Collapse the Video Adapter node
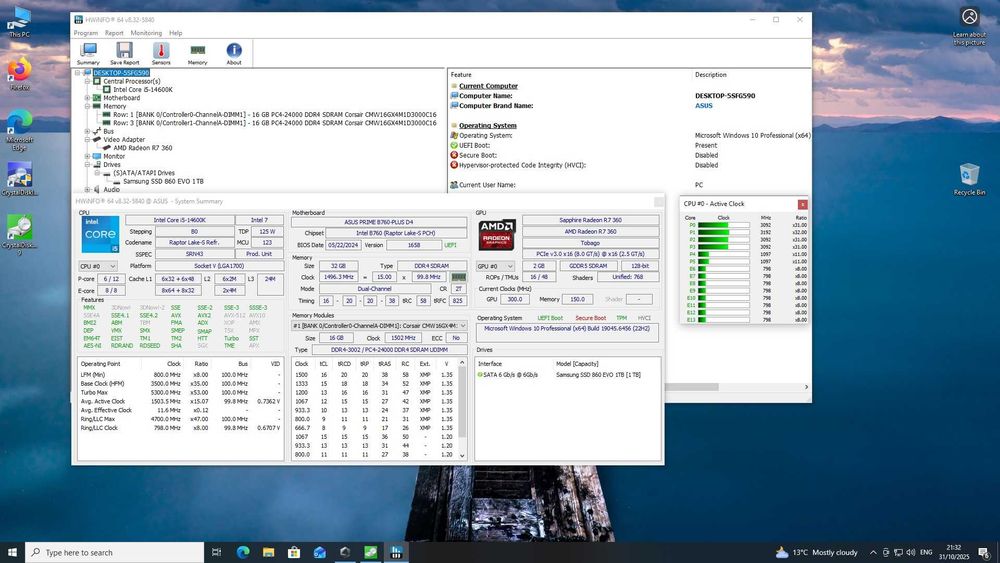This screenshot has width=1000, height=563. 87,140
